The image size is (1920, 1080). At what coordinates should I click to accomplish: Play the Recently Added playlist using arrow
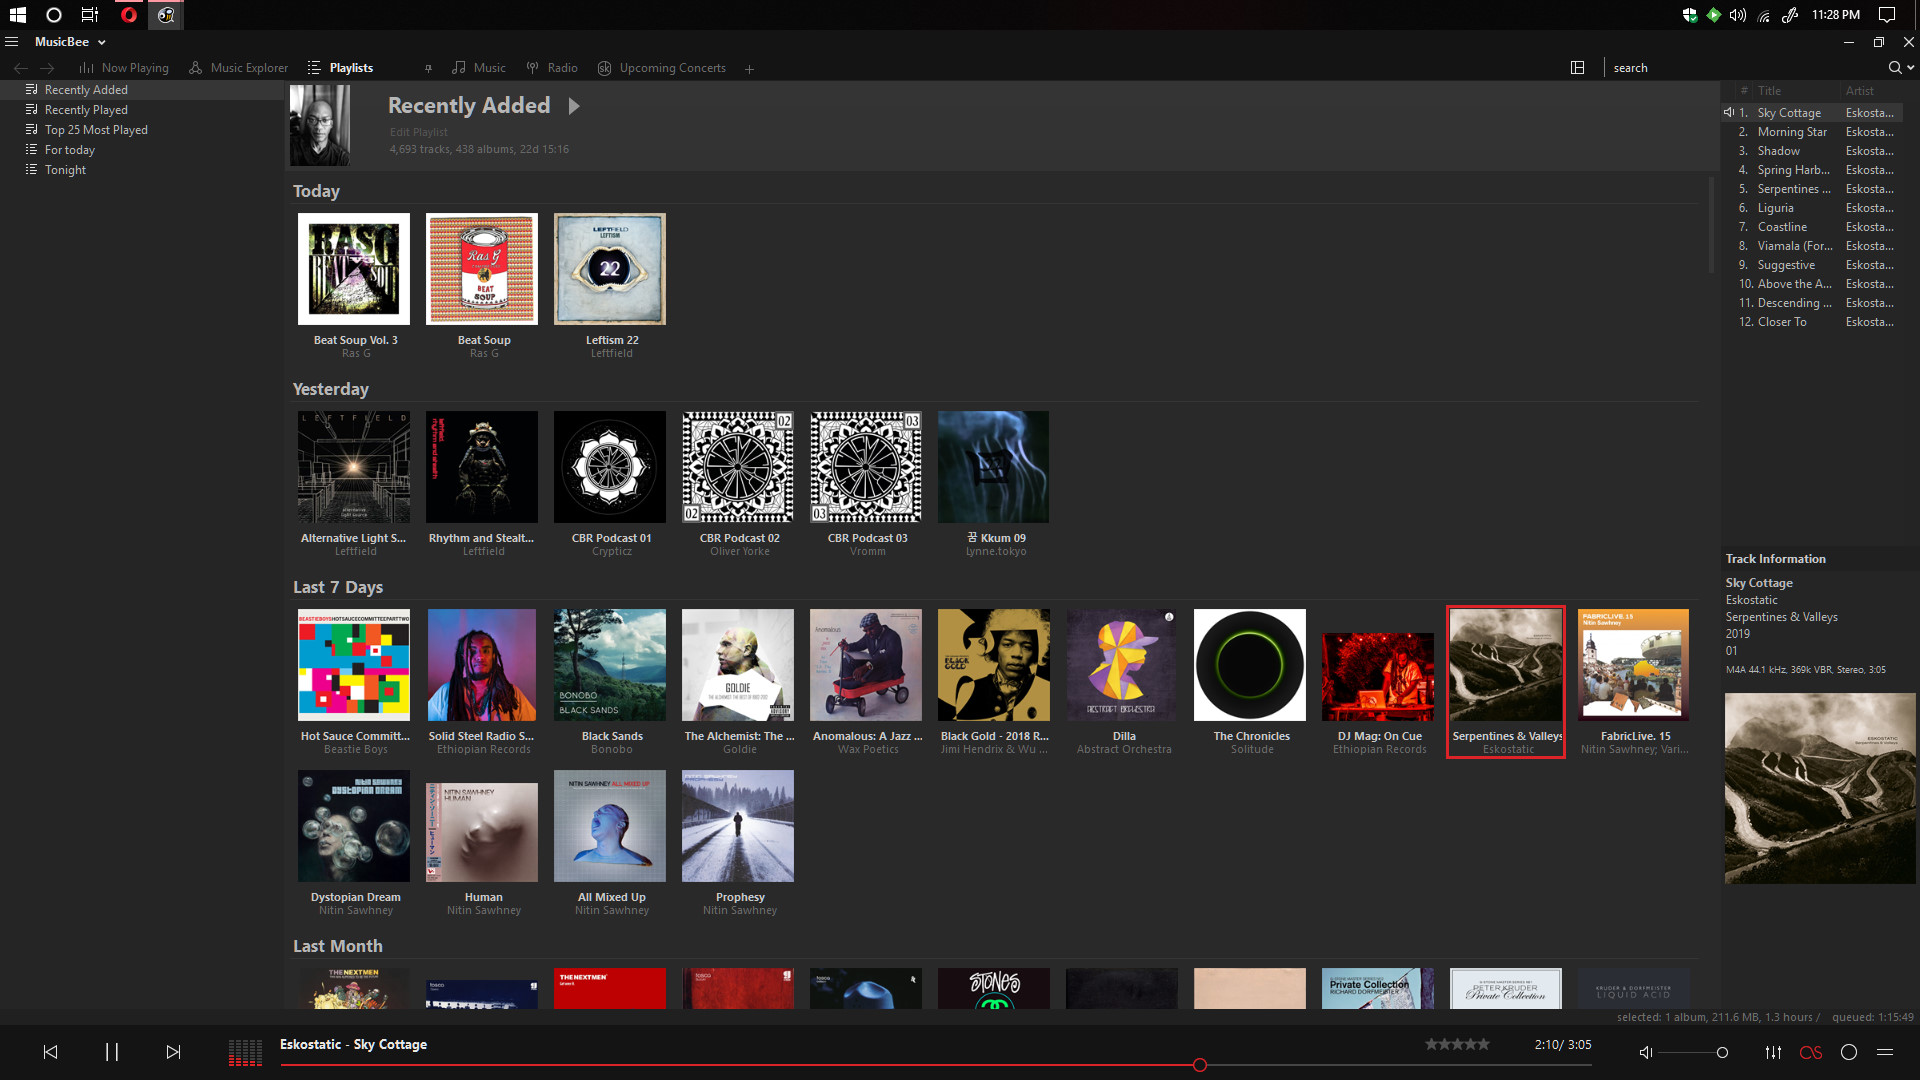pos(574,106)
